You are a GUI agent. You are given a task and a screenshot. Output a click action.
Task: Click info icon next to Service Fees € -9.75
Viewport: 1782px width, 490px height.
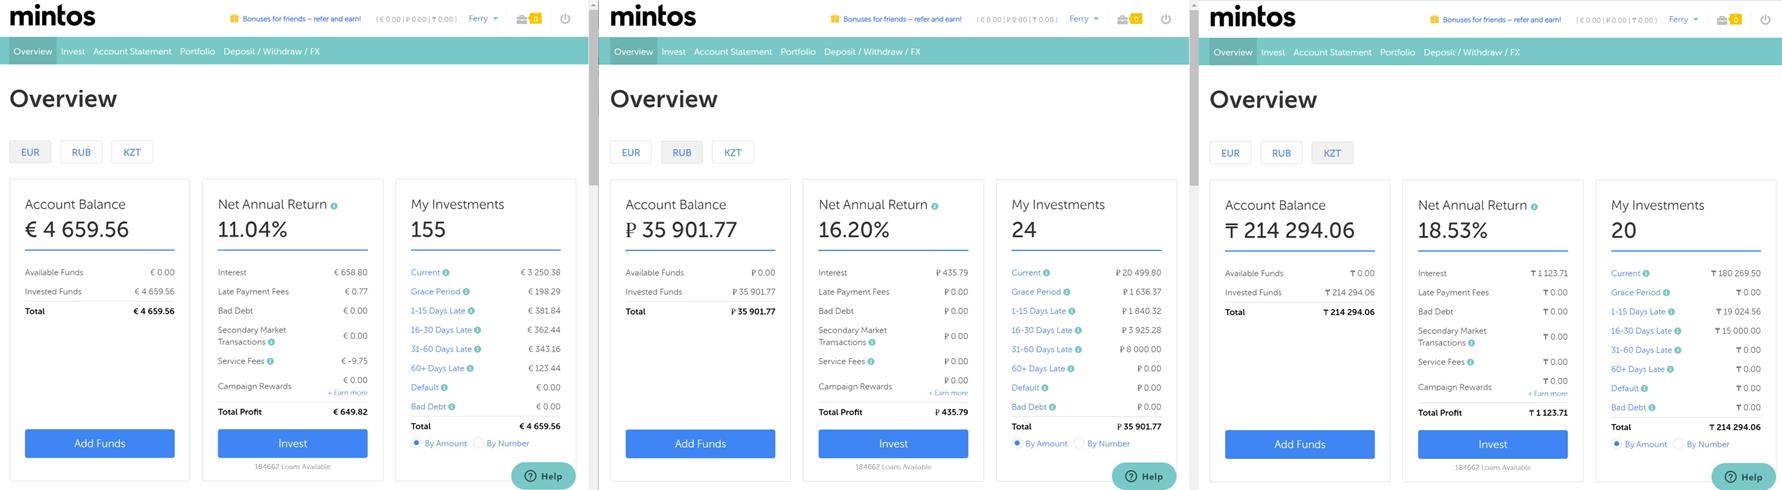tap(271, 361)
